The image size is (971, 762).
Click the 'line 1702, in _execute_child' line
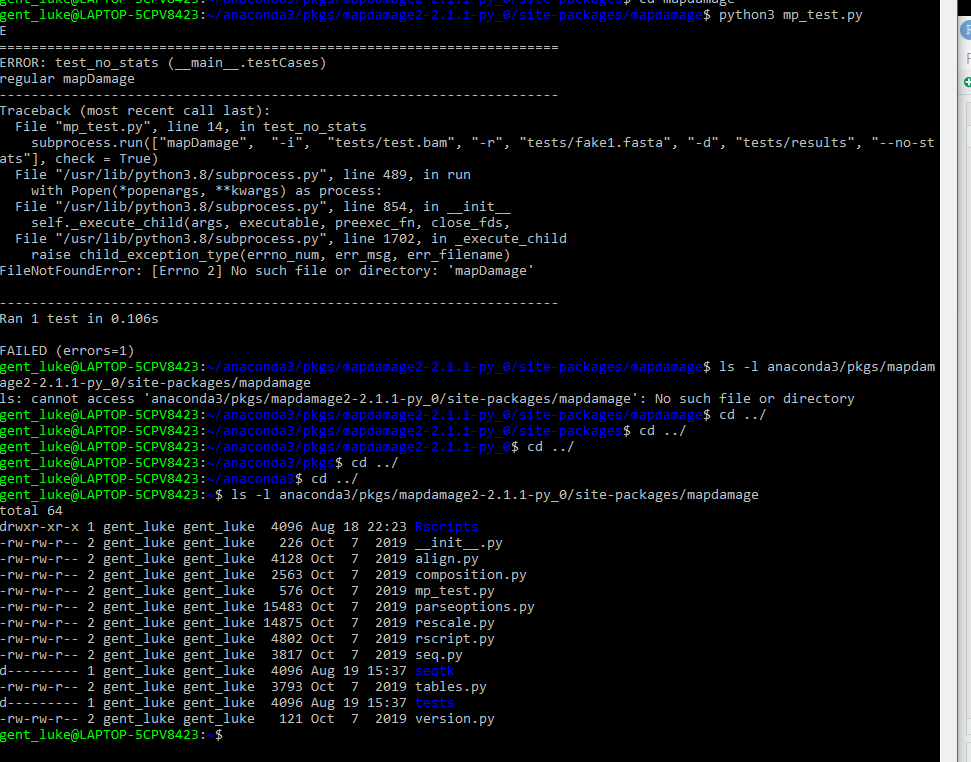click(290, 239)
